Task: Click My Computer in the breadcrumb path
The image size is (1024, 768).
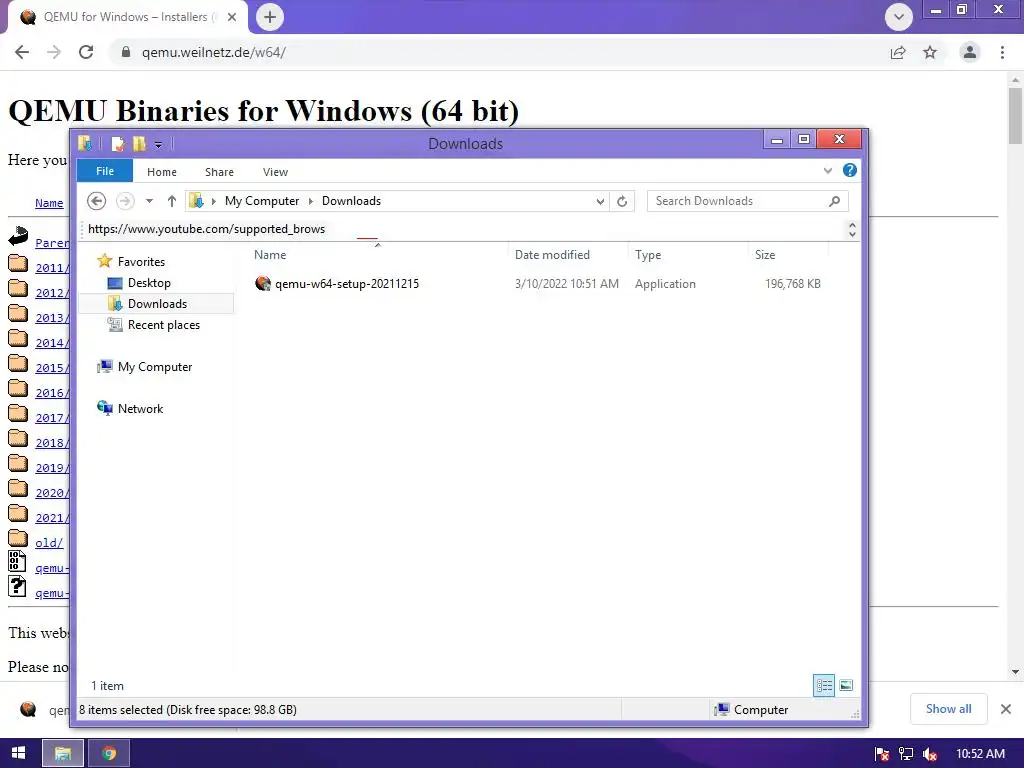Action: tap(262, 201)
